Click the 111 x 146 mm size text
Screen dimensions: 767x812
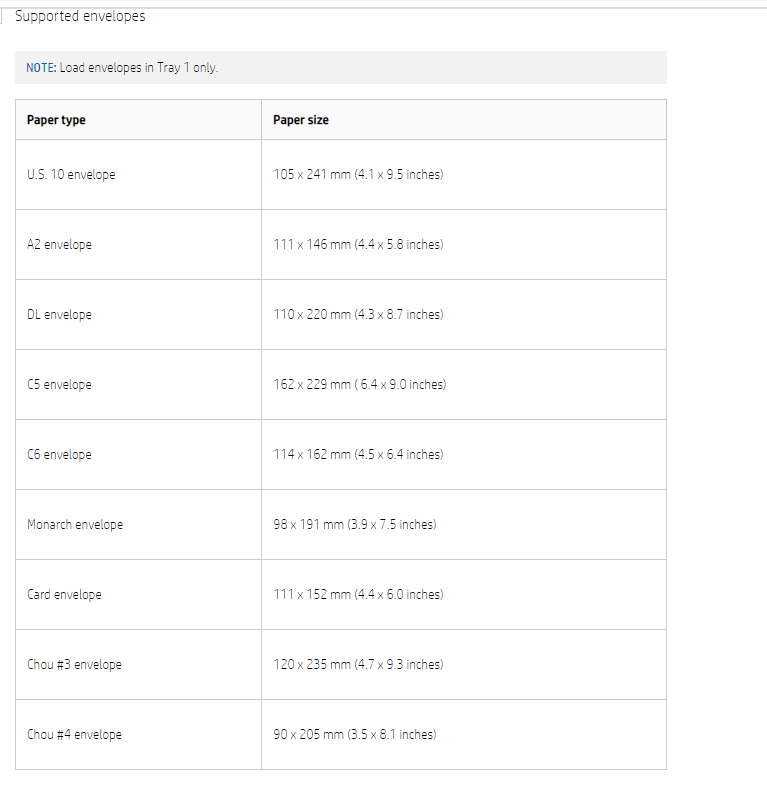358,245
